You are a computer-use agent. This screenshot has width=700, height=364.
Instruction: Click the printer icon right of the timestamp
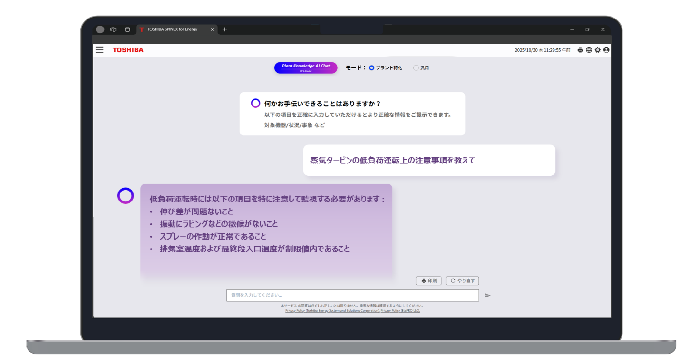(580, 50)
